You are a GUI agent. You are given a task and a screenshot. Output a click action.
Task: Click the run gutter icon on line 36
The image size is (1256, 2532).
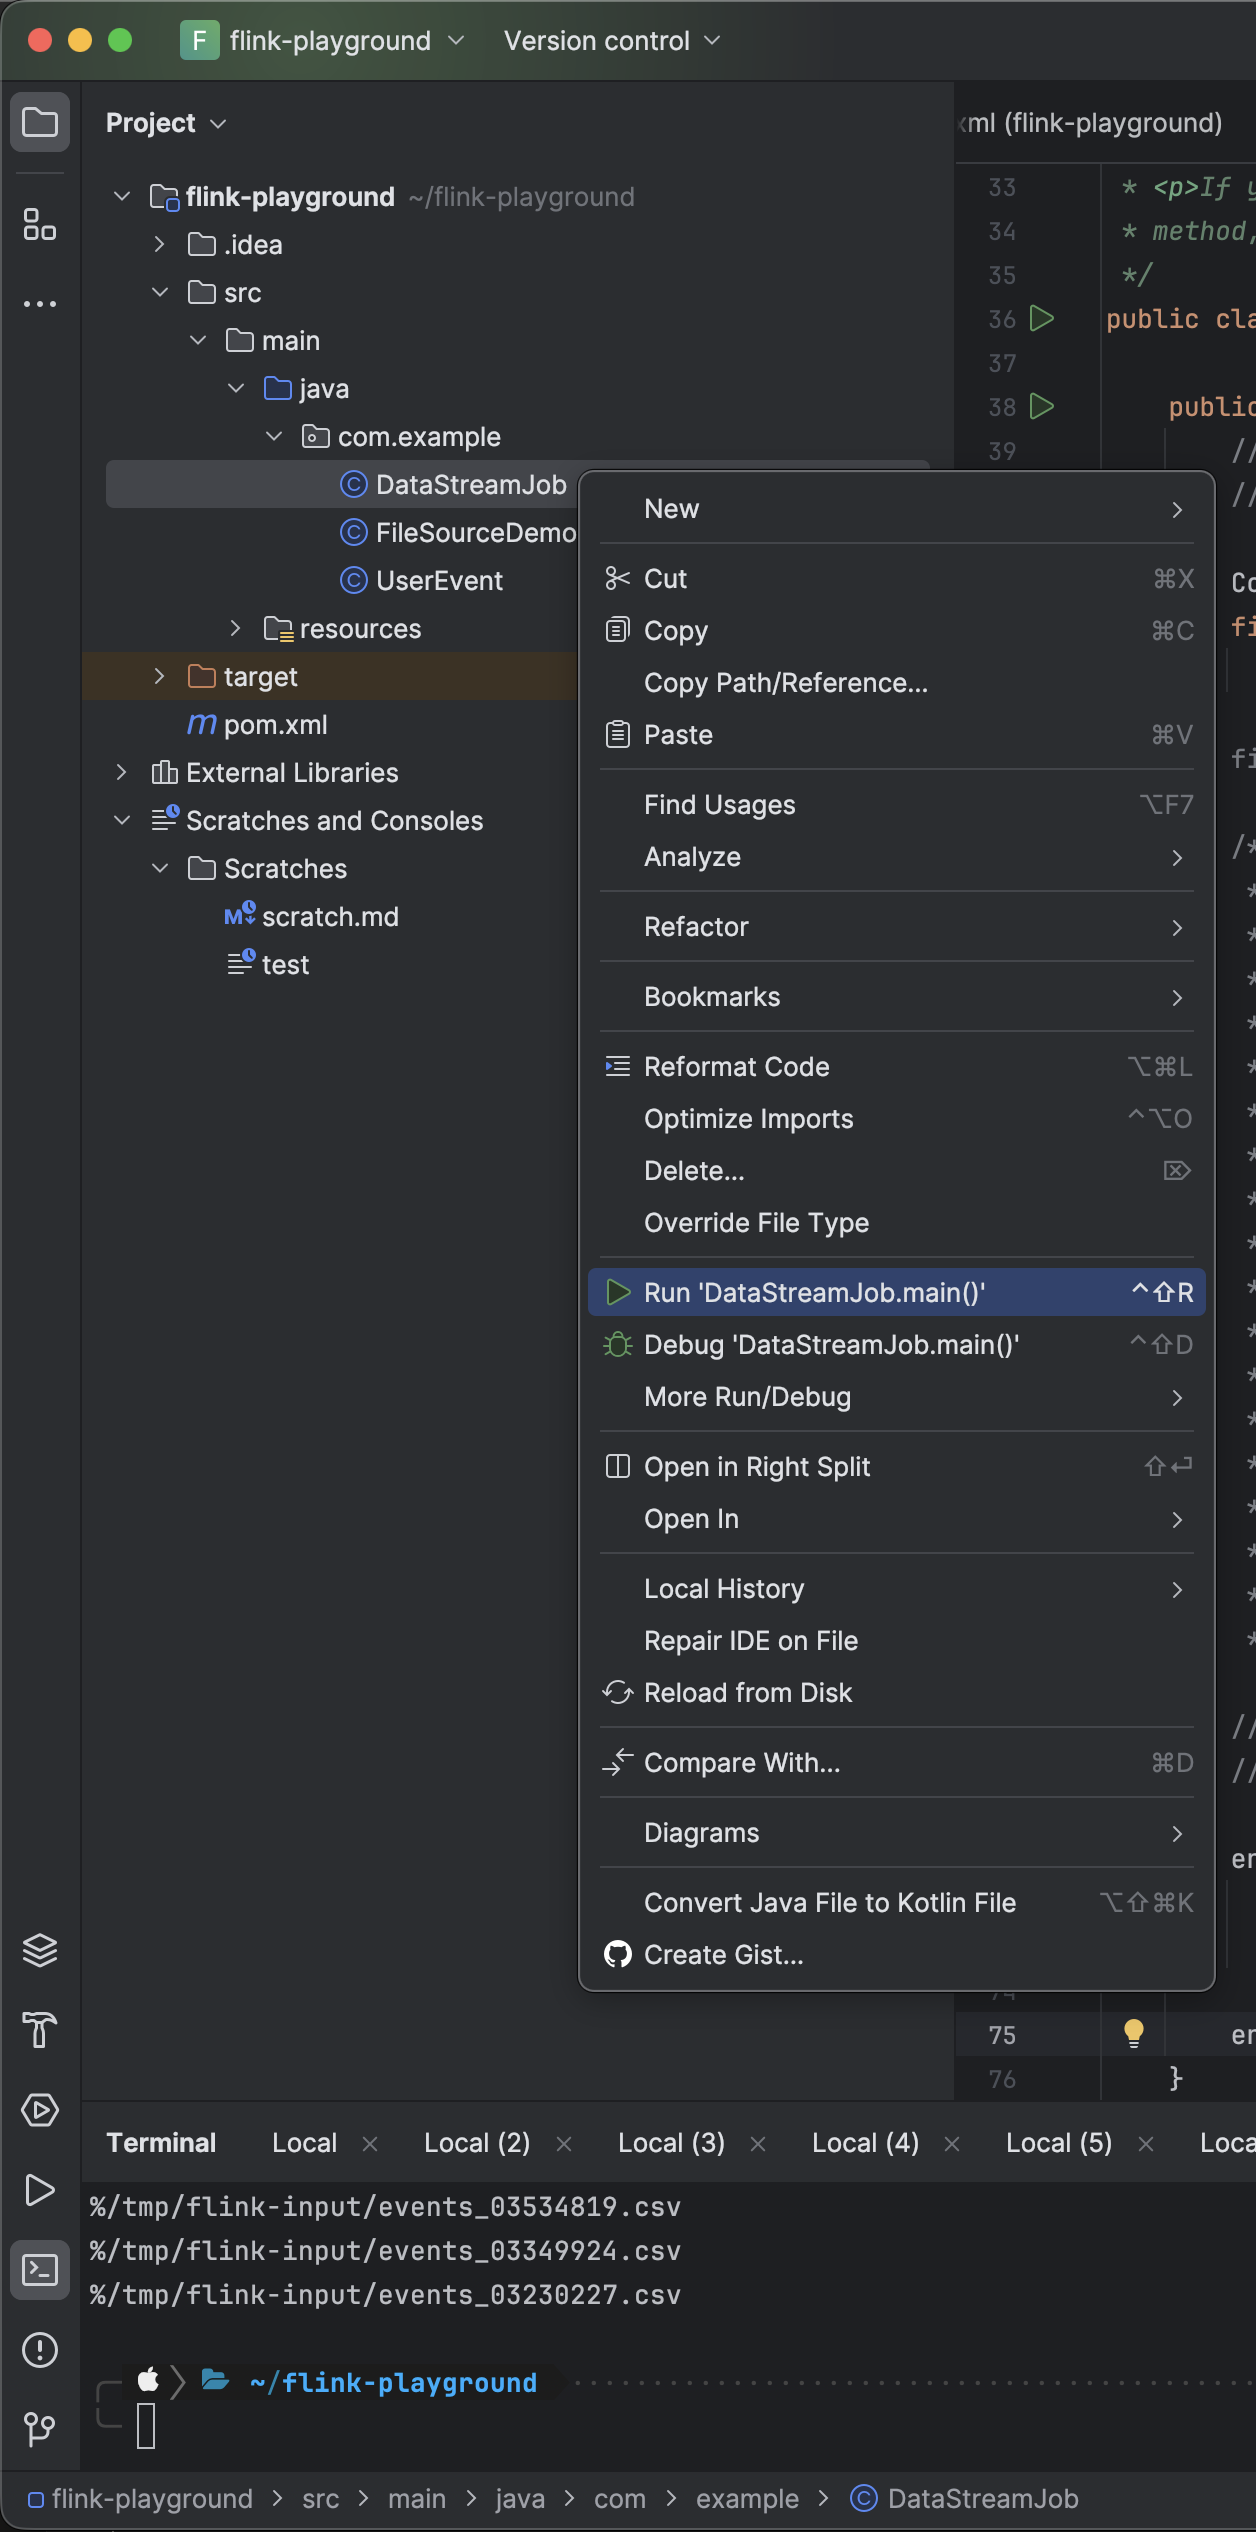[x=1042, y=319]
